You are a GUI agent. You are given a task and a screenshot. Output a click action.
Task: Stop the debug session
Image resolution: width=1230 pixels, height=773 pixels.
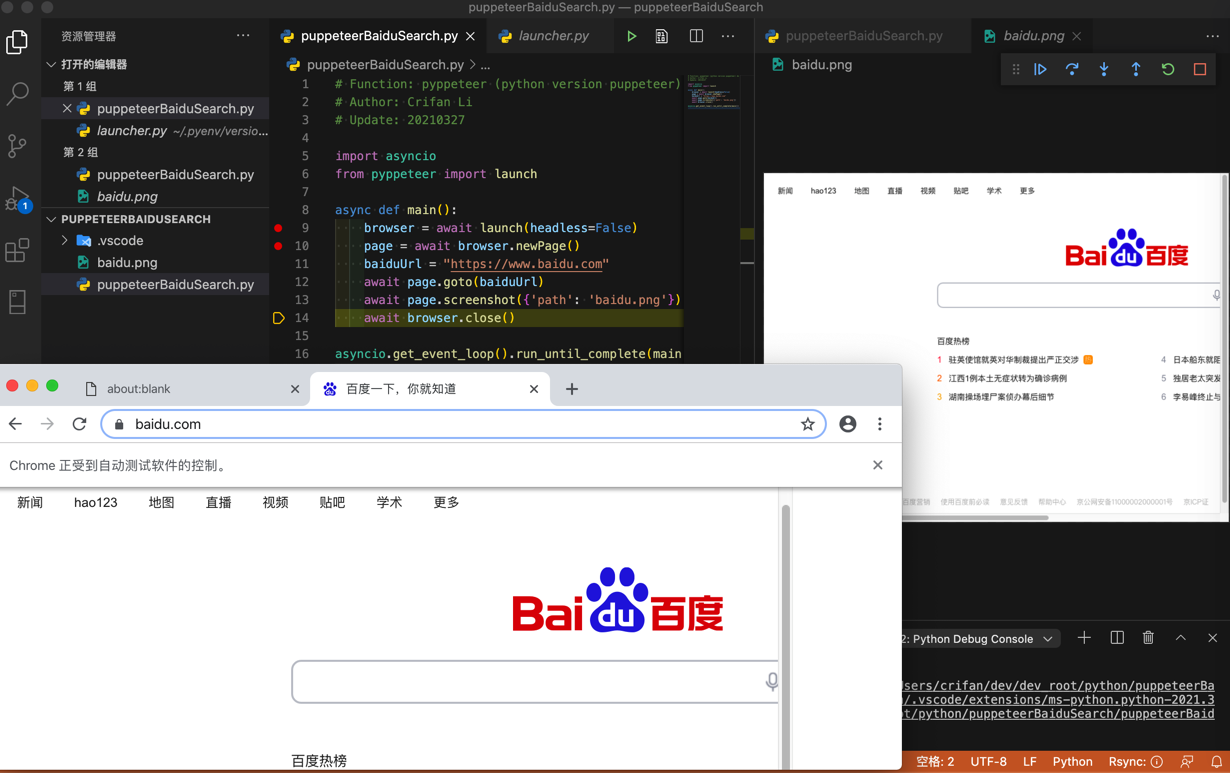tap(1200, 69)
